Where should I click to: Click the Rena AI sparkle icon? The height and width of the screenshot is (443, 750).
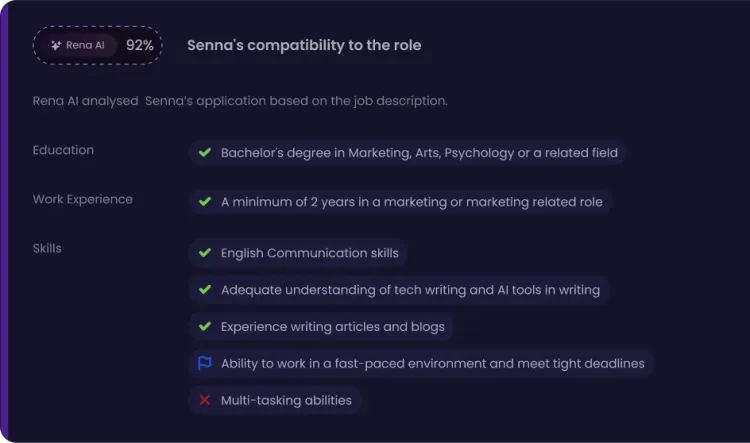coord(56,45)
